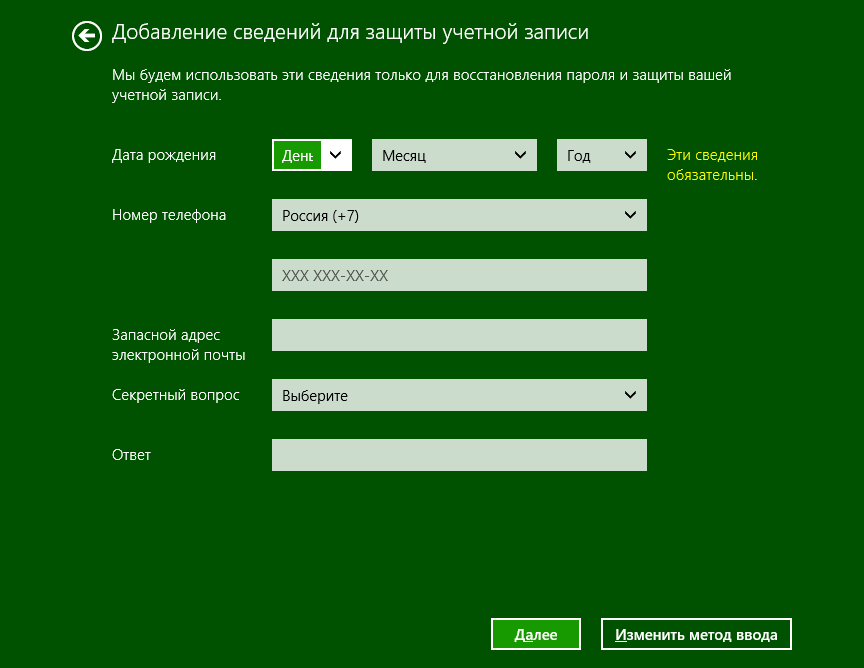Focus the XXX XXX-XX-XX phone number field
The height and width of the screenshot is (668, 864).
coord(459,275)
